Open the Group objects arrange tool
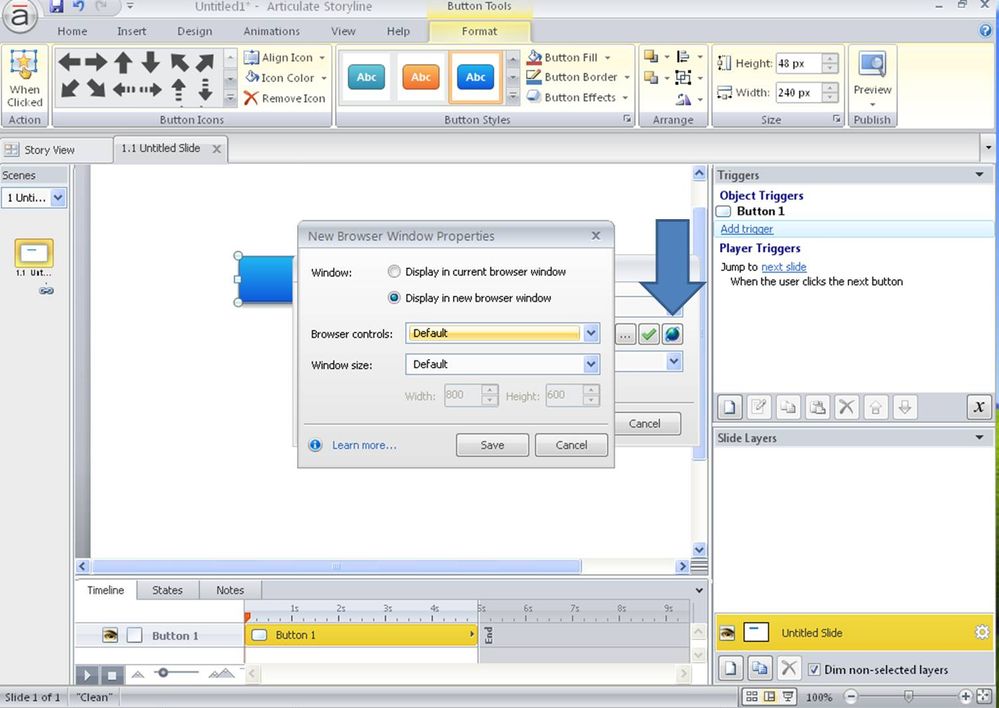Screen dimensions: 999x708 [x=683, y=78]
